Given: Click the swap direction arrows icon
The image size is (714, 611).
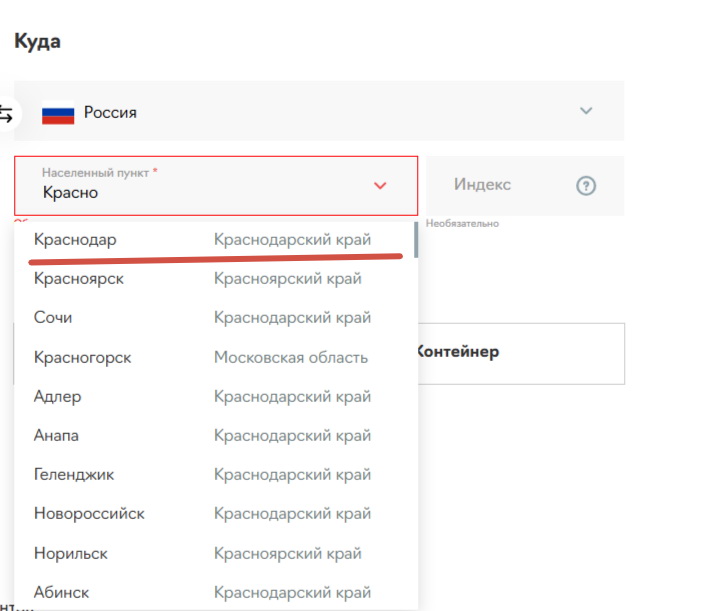Looking at the screenshot, I should (x=8, y=112).
